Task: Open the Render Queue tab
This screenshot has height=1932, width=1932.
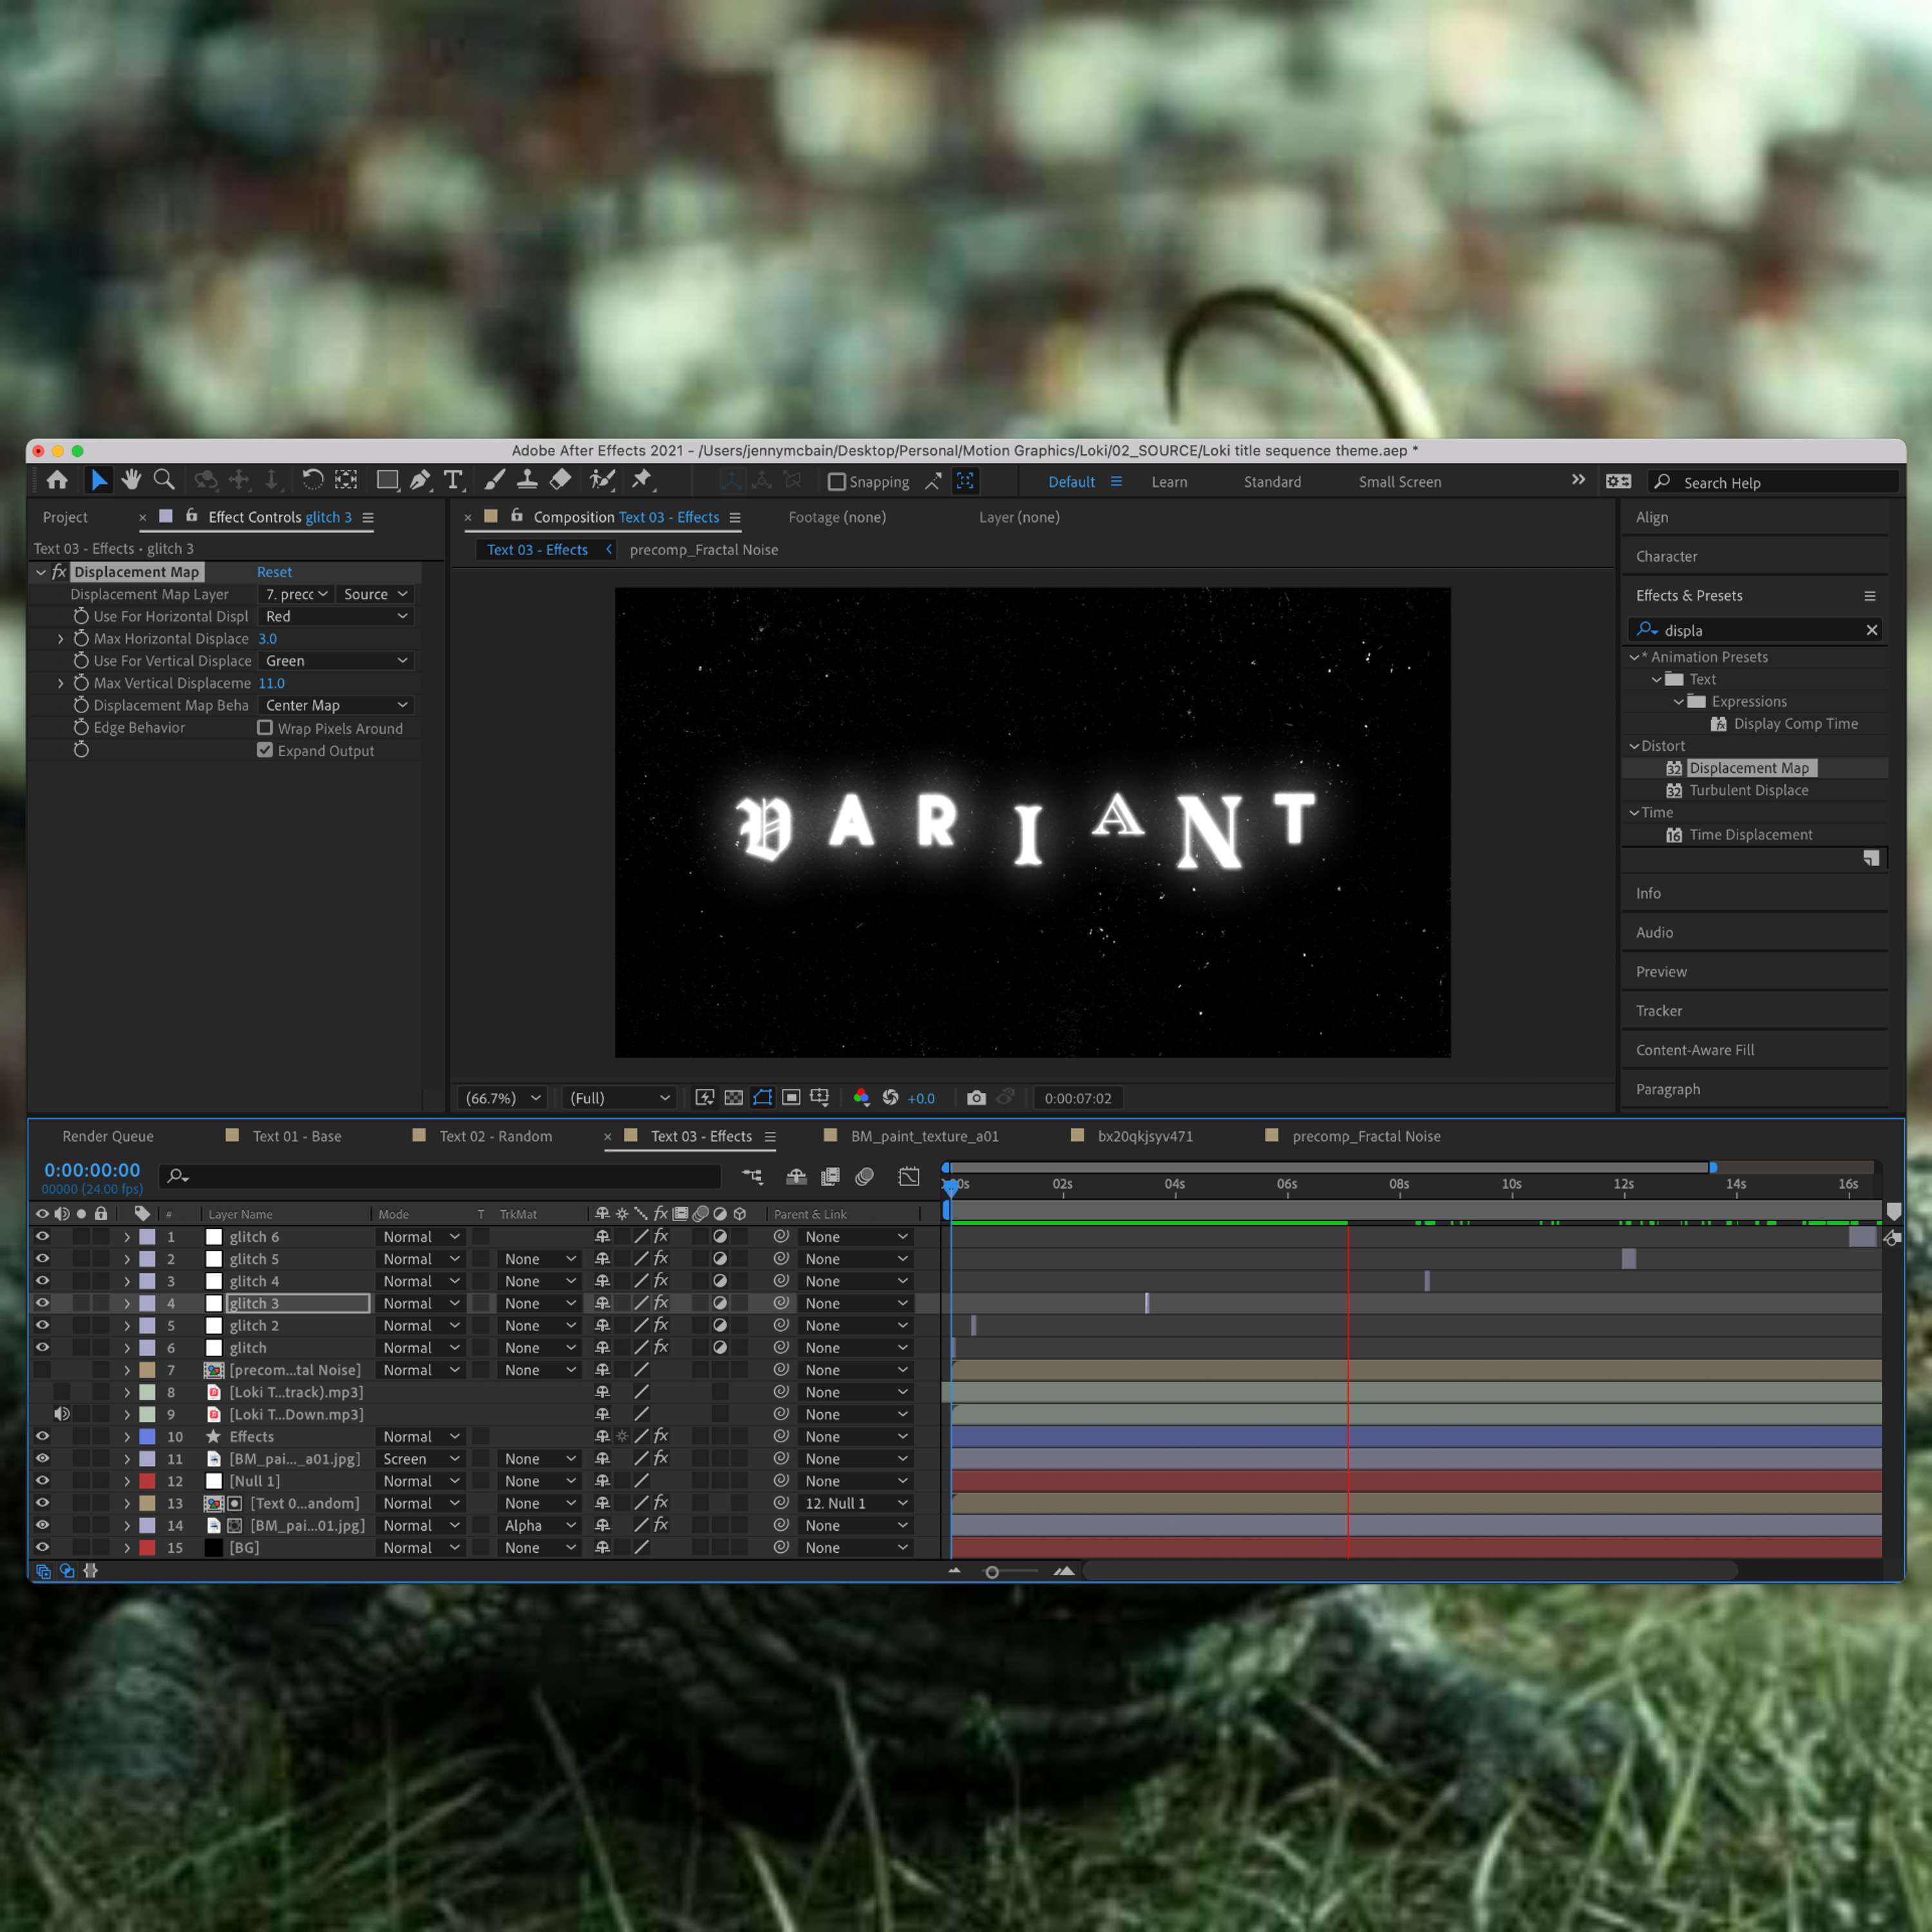Action: pyautogui.click(x=108, y=1136)
